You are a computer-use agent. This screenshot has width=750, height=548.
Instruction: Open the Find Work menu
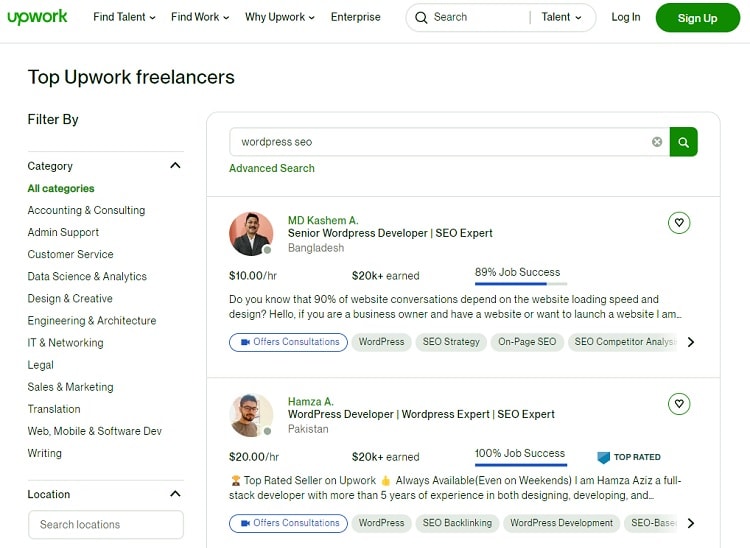click(x=200, y=17)
